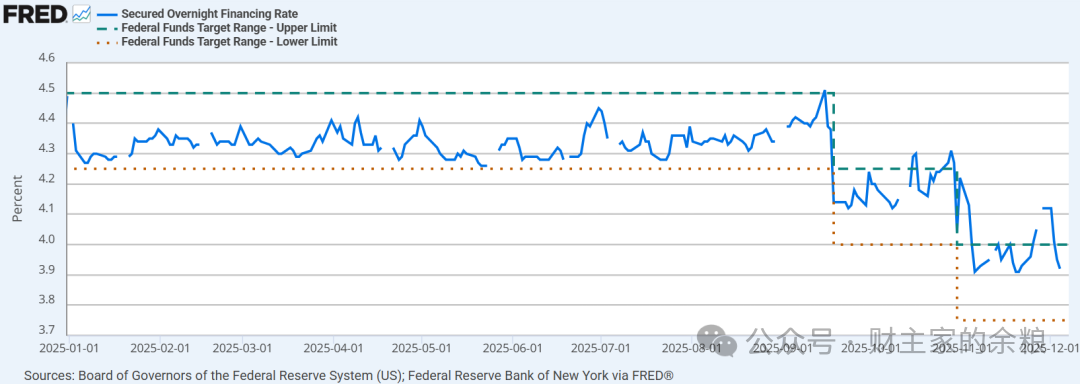Select Secured Overnight Financing Rate legend entry
1080x384 pixels.
209,14
